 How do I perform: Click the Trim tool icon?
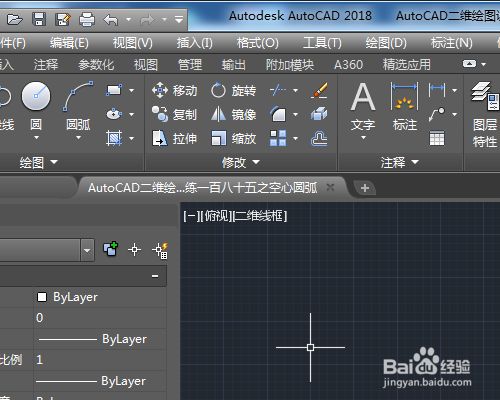pyautogui.click(x=278, y=90)
